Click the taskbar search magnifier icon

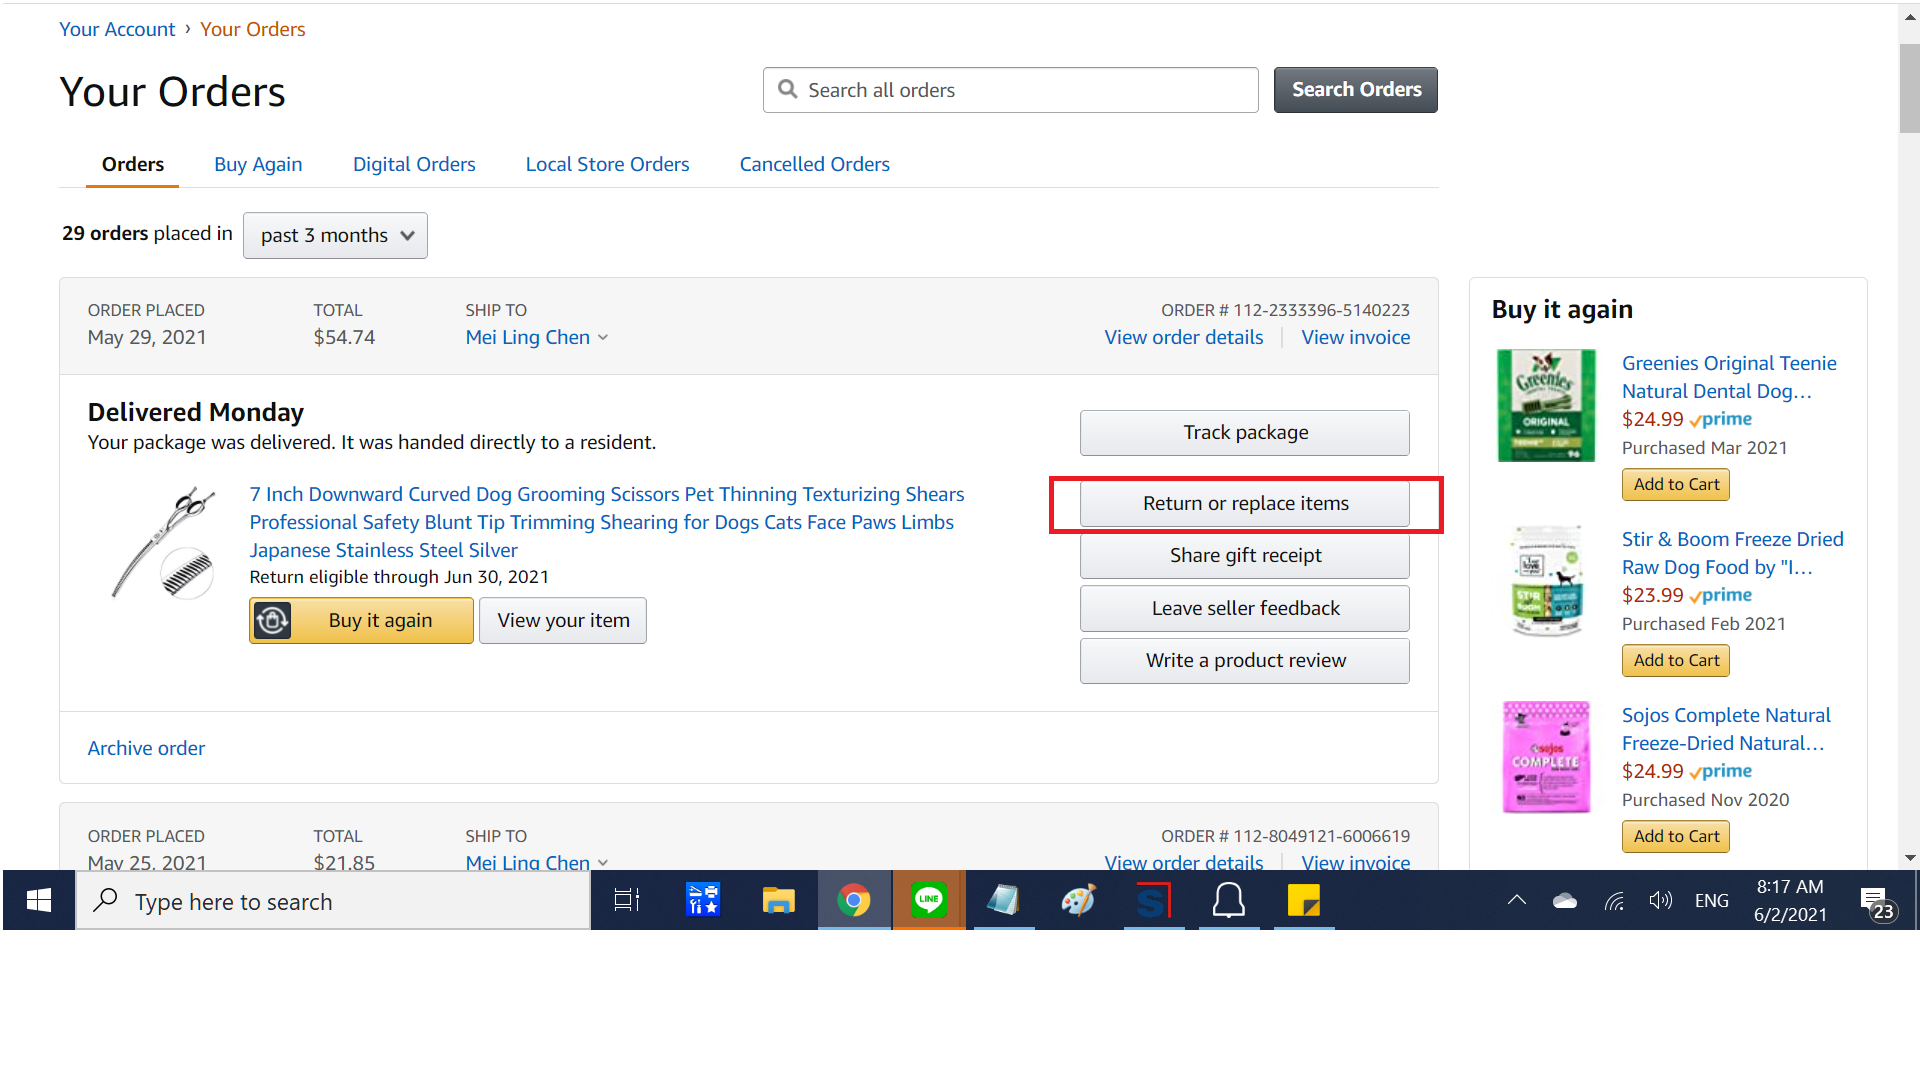coord(105,901)
